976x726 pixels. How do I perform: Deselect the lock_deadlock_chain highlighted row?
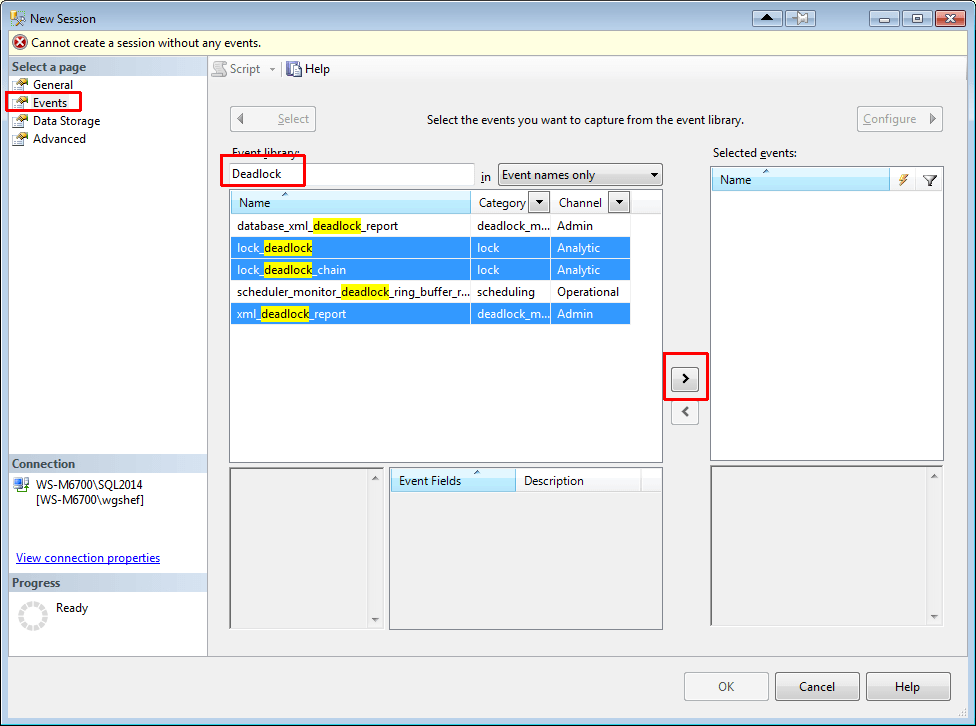pyautogui.click(x=350, y=269)
